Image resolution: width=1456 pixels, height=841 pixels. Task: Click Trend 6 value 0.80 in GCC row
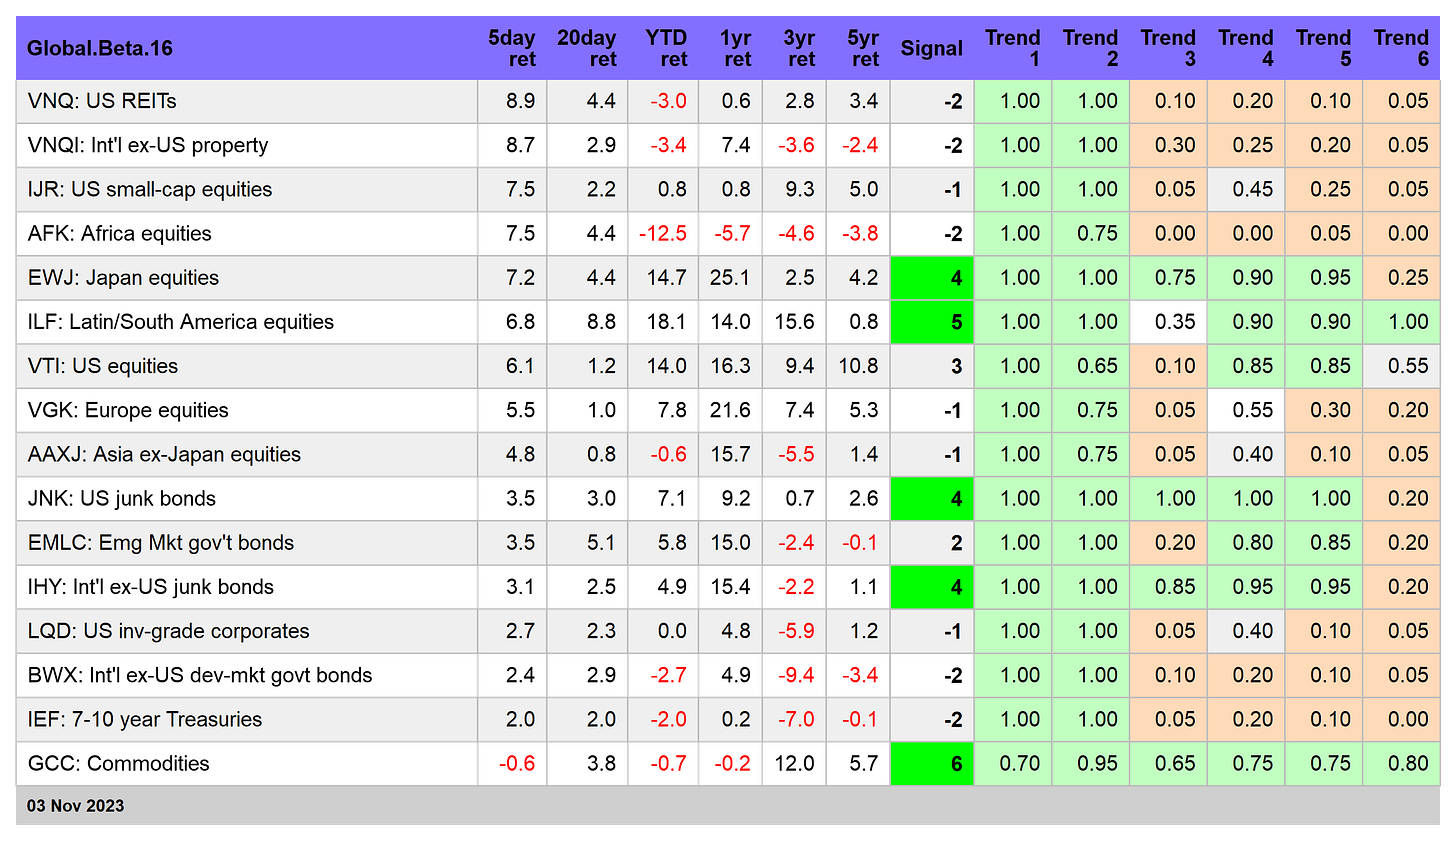point(1408,764)
